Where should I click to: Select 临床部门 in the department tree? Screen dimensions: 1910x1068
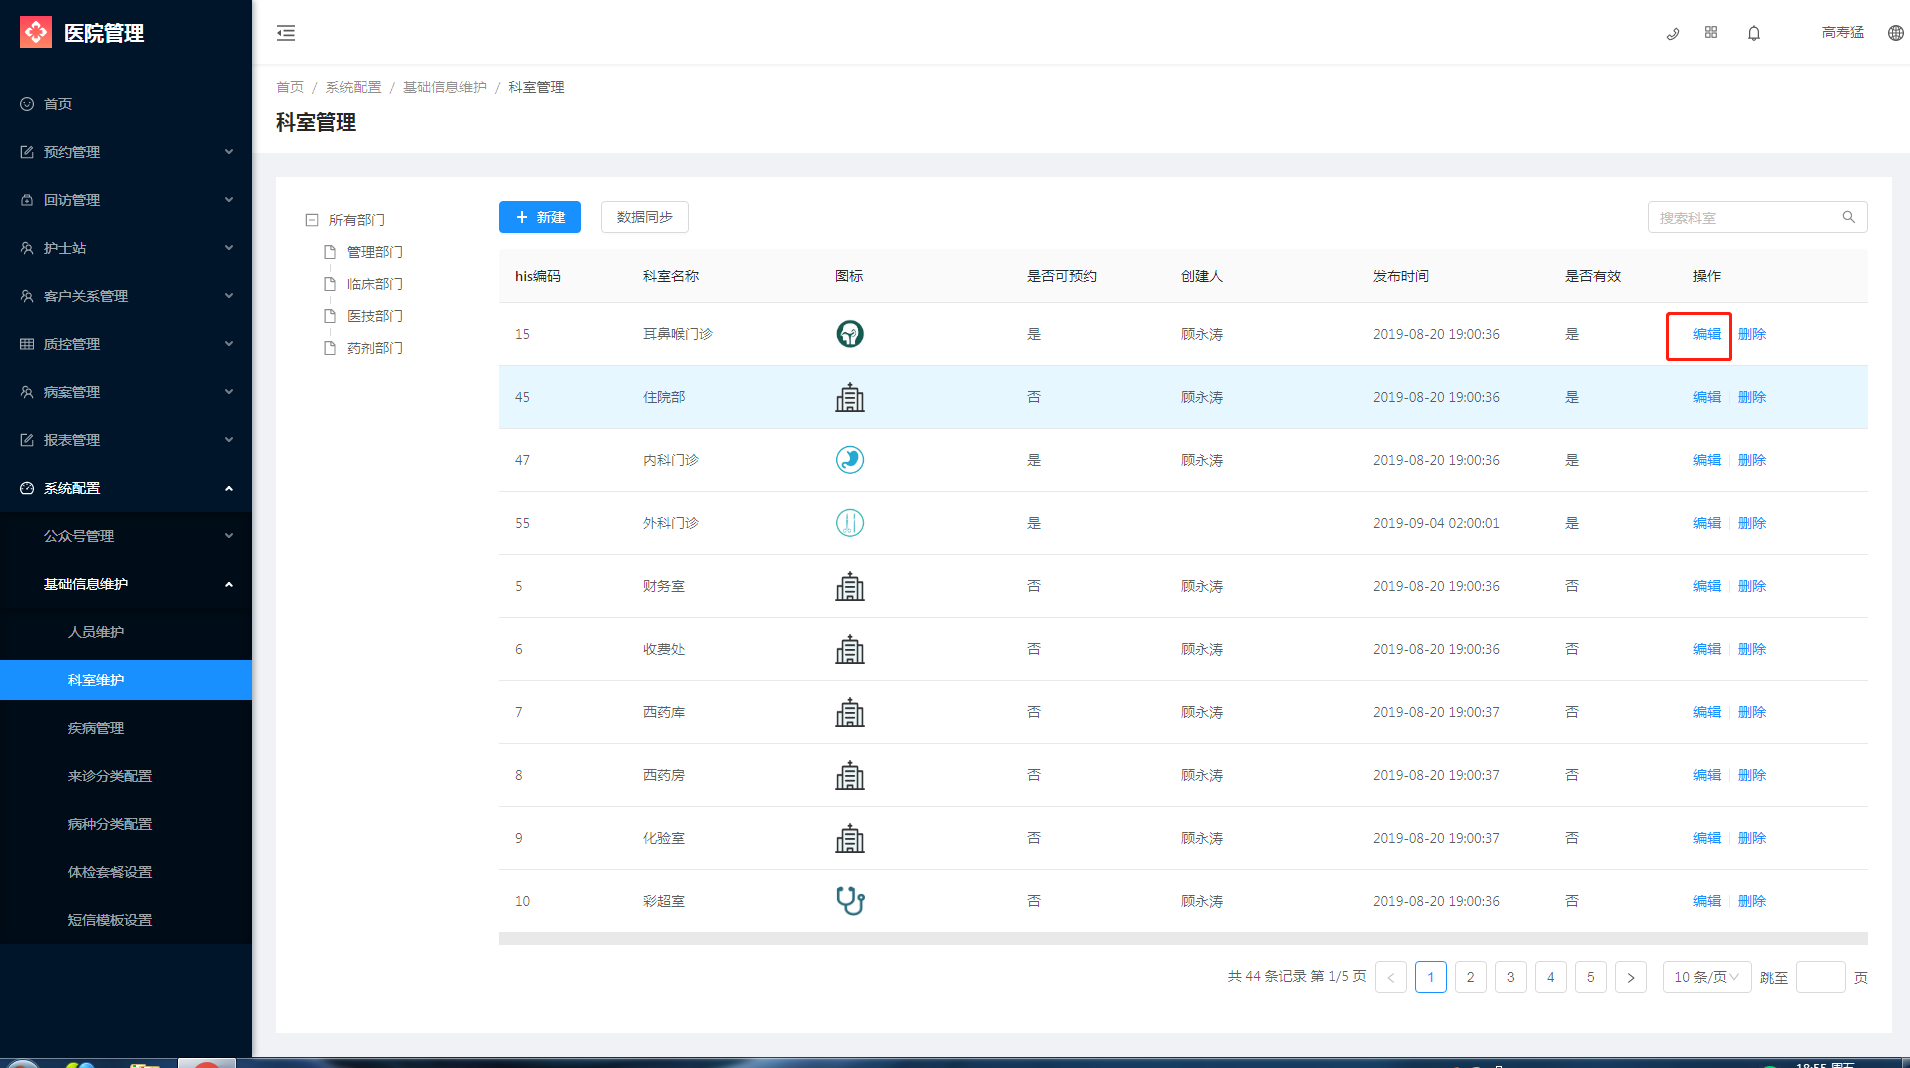375,284
